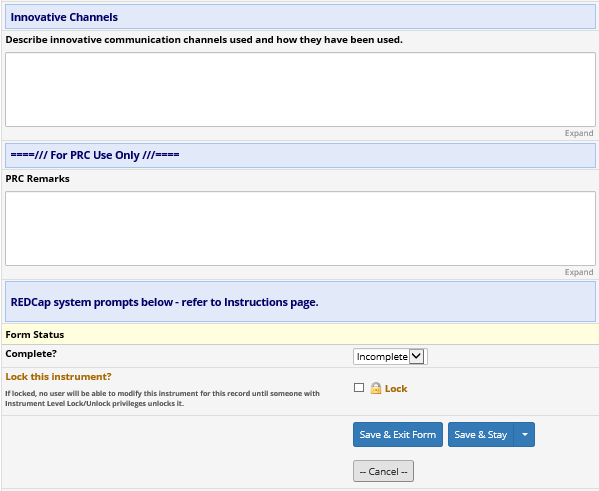Open the Complete? status dropdown
Image resolution: width=599 pixels, height=491 pixels.
pos(390,357)
